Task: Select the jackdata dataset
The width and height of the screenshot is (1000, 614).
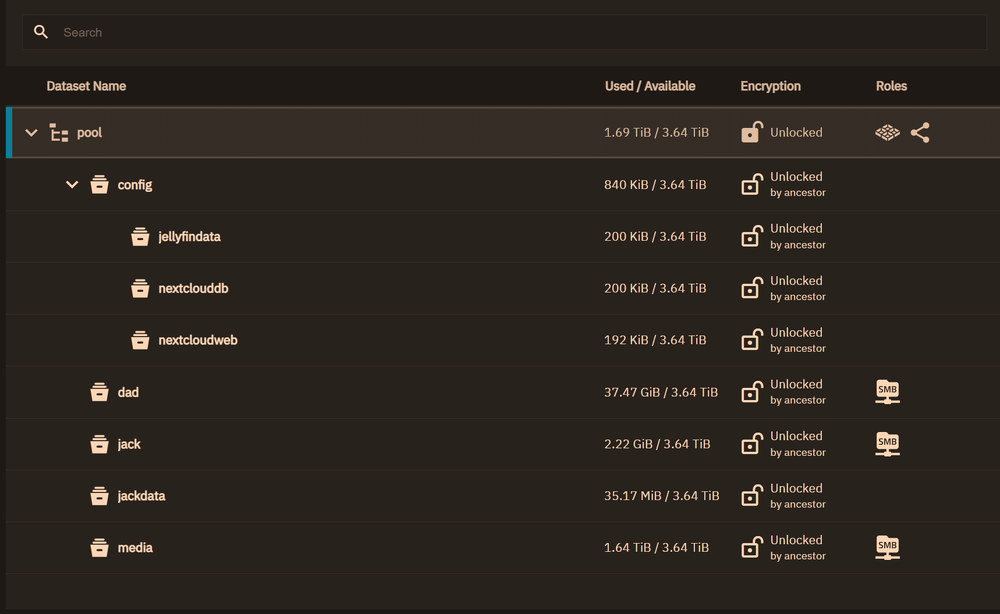Action: click(141, 496)
